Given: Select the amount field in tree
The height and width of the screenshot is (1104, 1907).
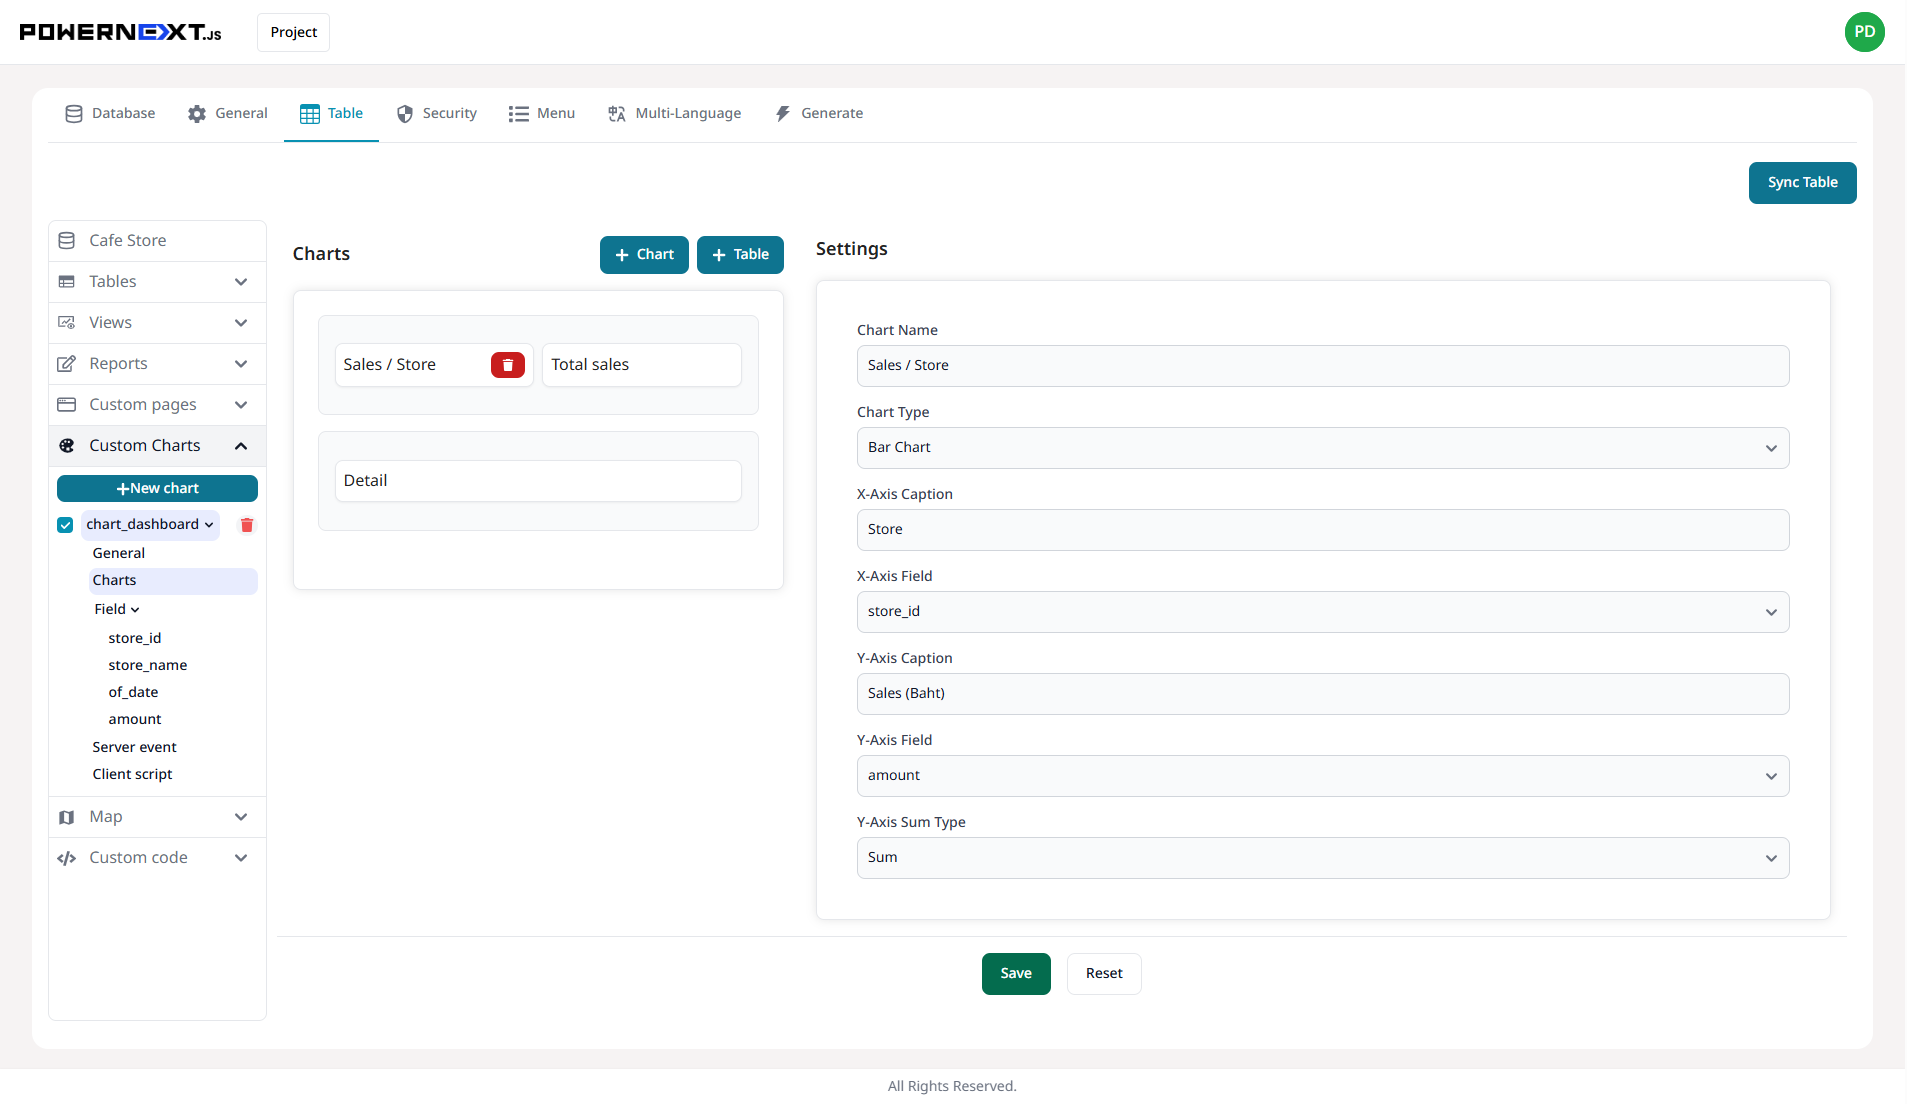Looking at the screenshot, I should (134, 720).
